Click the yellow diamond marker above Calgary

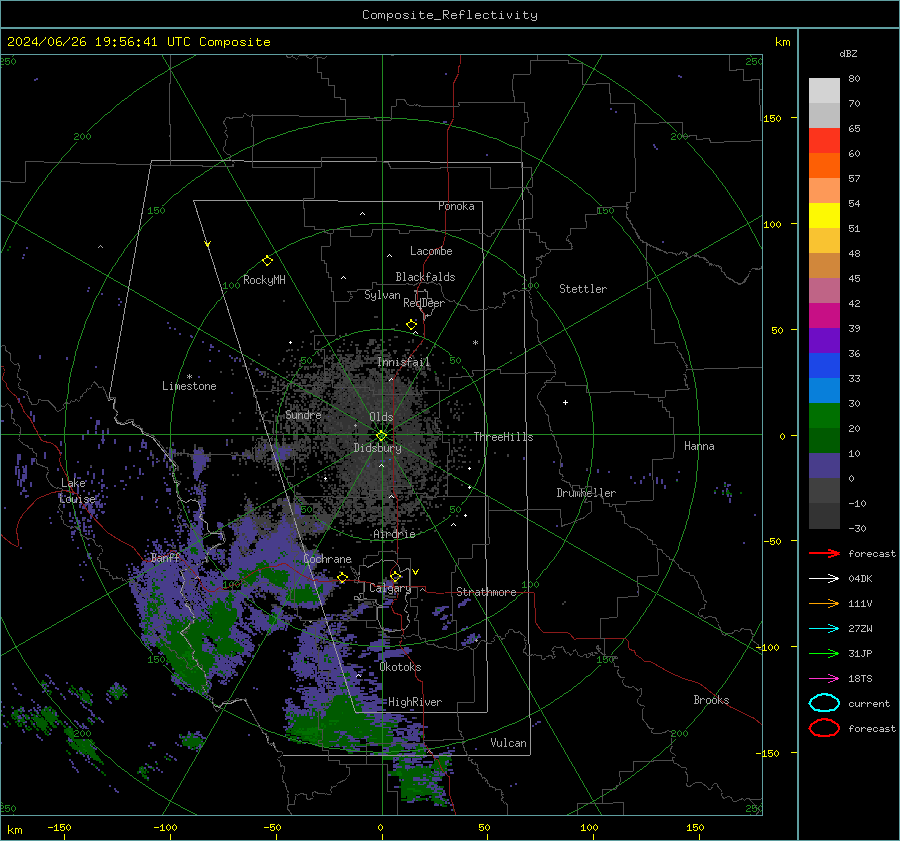coord(395,576)
